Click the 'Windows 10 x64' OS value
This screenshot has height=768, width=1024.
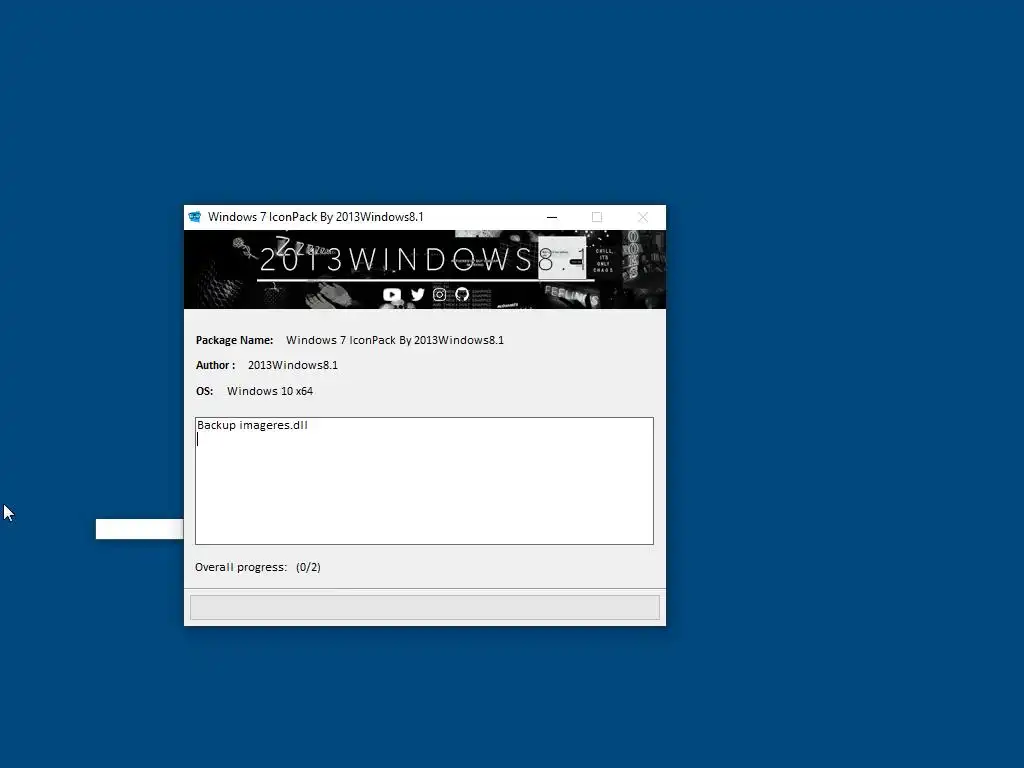(x=270, y=391)
